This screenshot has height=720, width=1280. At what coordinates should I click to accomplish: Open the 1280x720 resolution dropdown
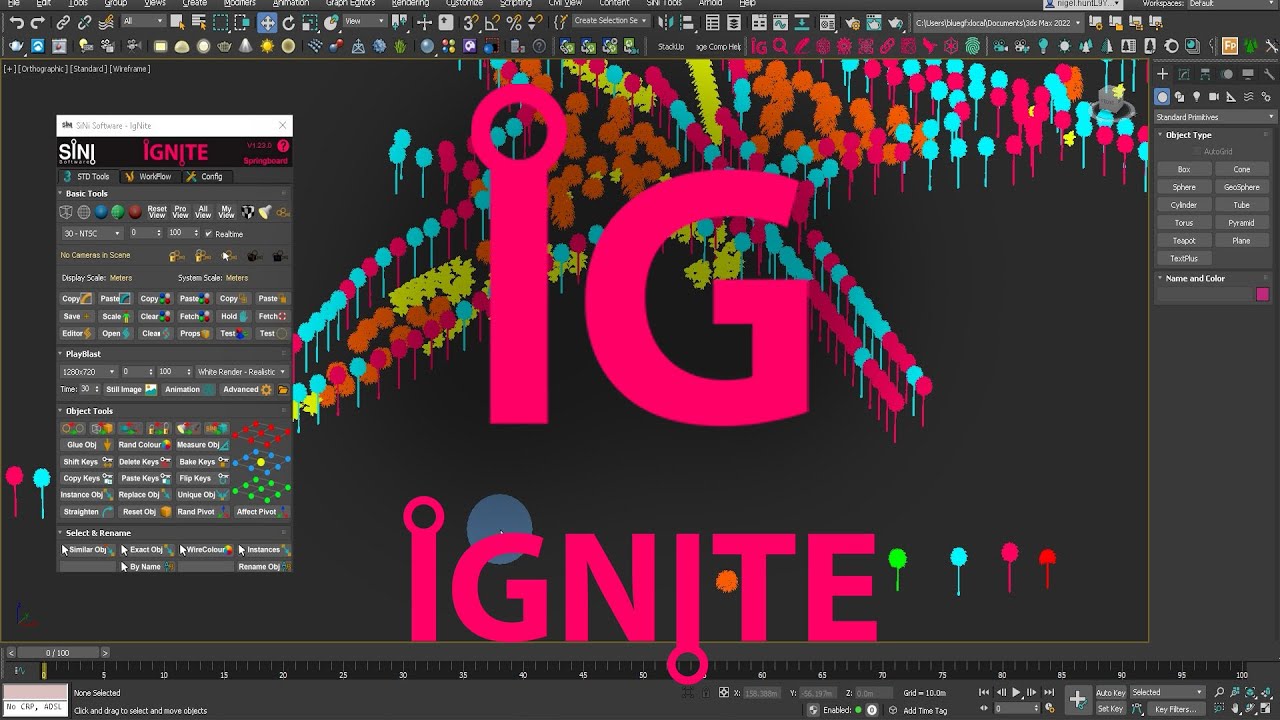[88, 372]
